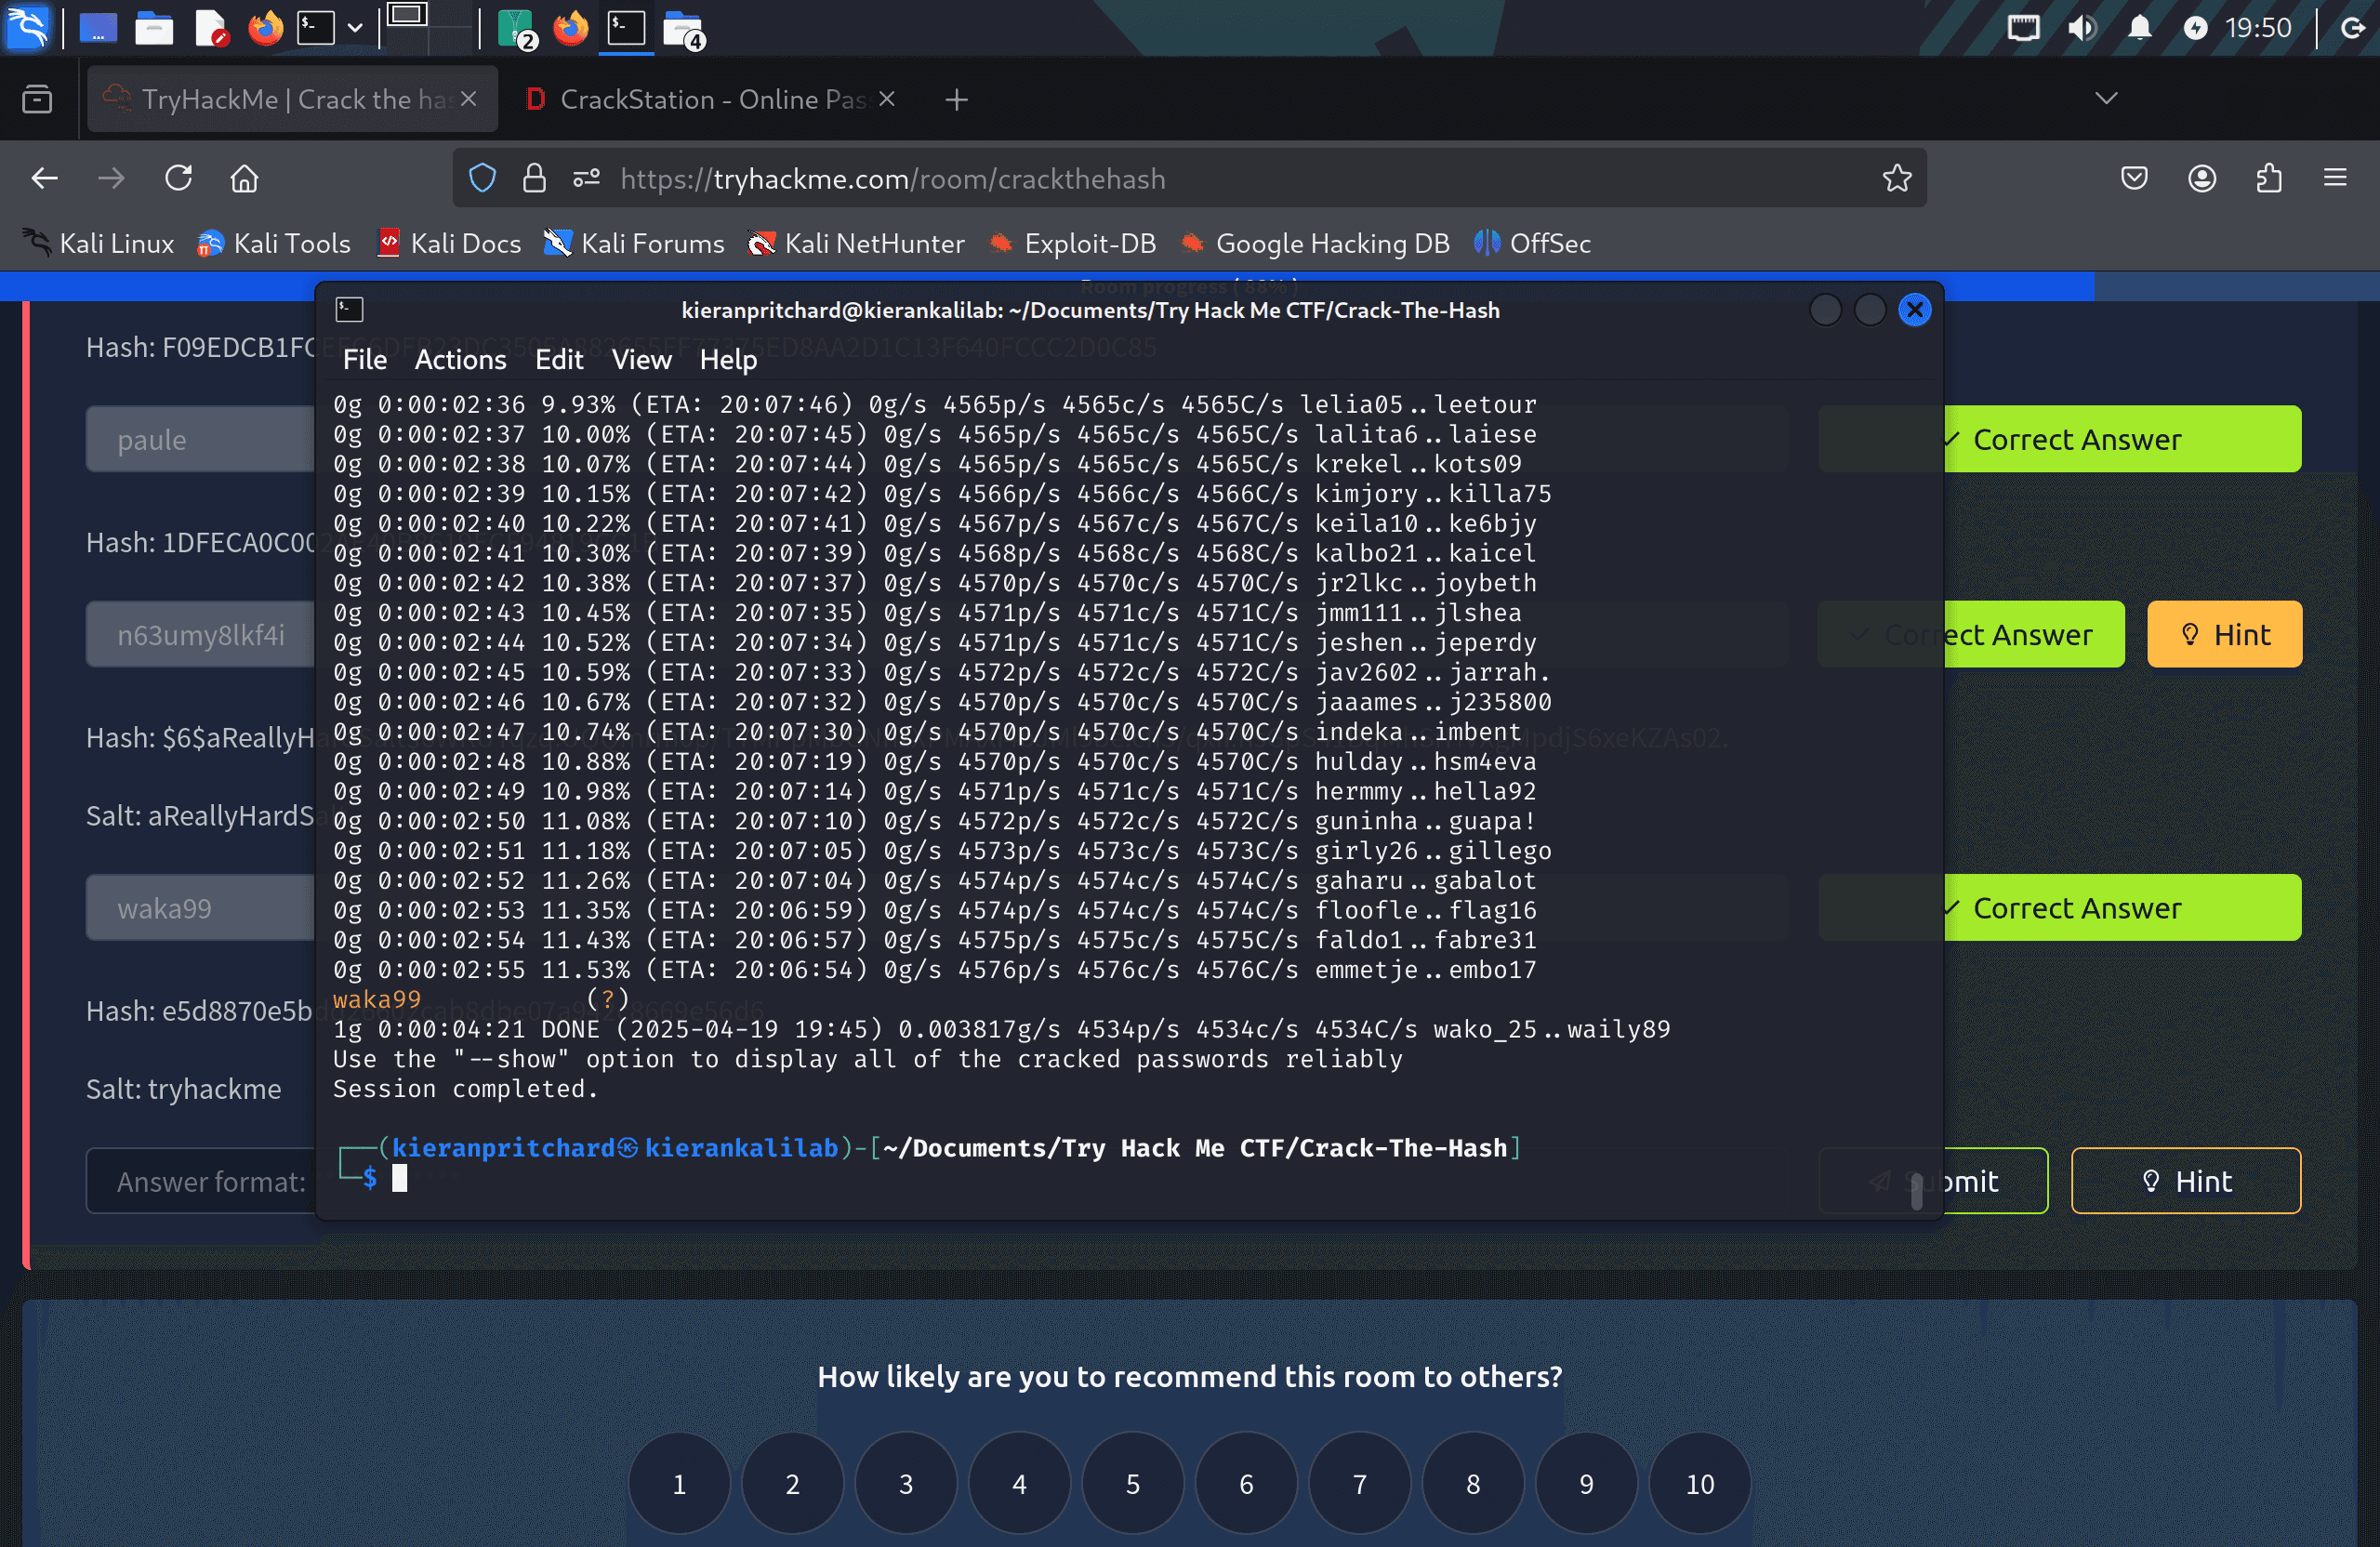Open the Kali applications menu
Viewport: 2380px width, 1547px height.
pos(27,27)
